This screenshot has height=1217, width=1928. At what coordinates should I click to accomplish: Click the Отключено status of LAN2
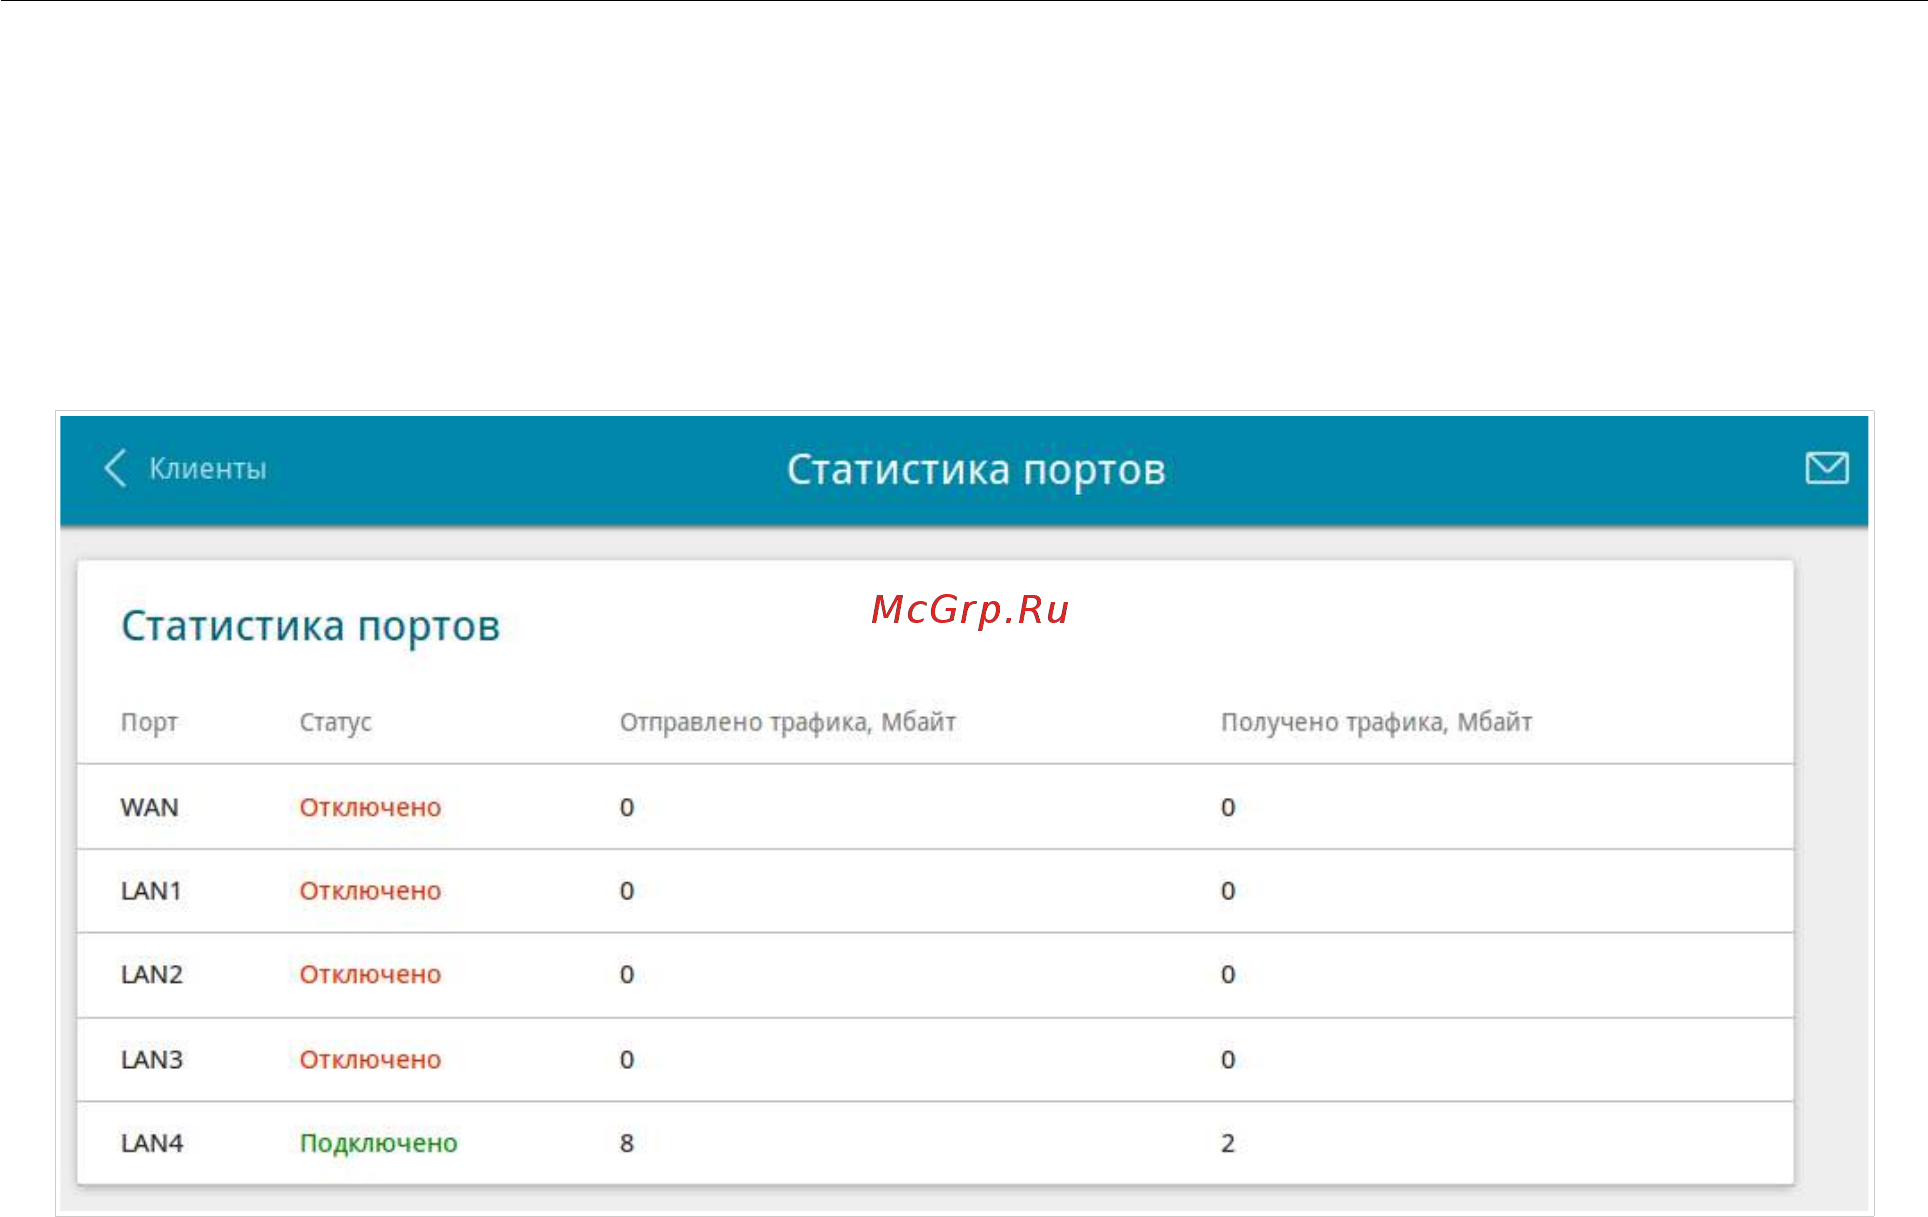click(370, 975)
